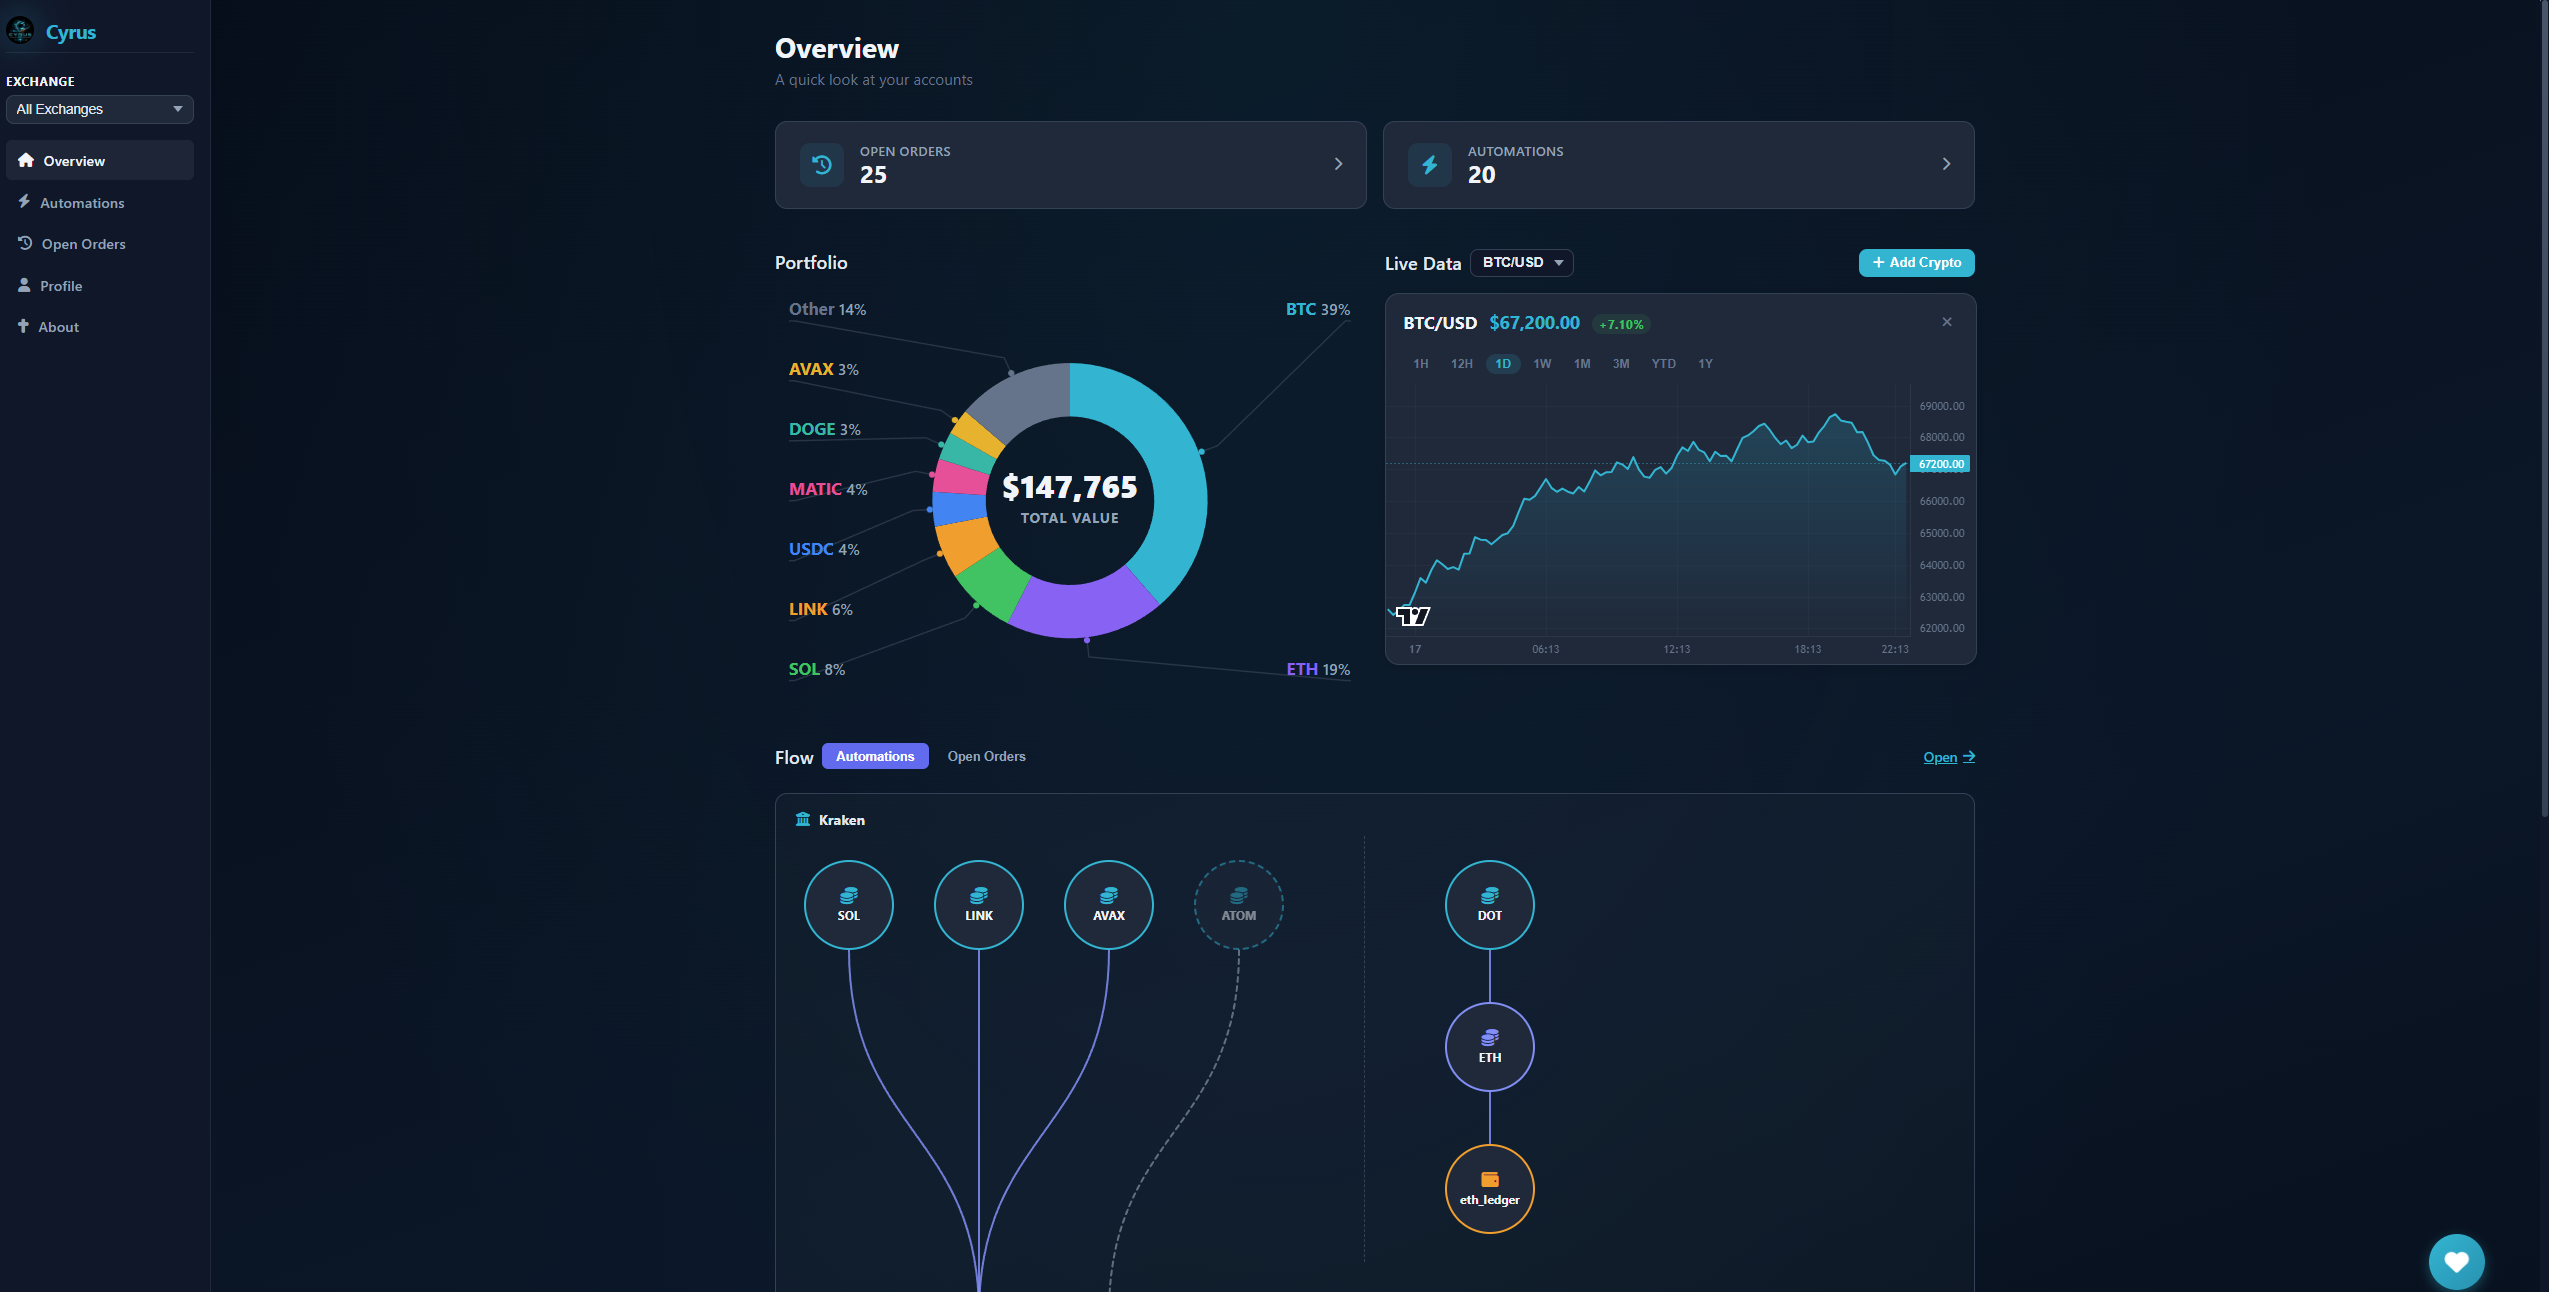Viewport: 2549px width, 1292px height.
Task: Select the DOT node in flow
Action: click(1490, 905)
